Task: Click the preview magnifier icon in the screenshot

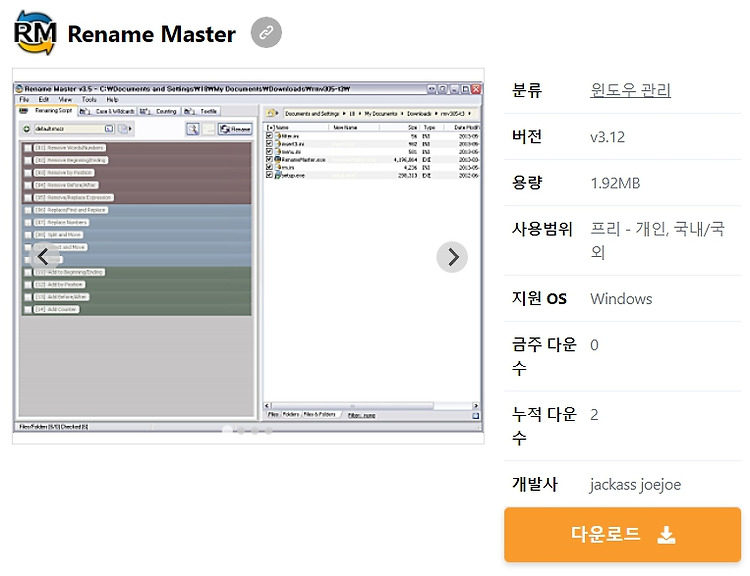Action: pyautogui.click(x=192, y=129)
